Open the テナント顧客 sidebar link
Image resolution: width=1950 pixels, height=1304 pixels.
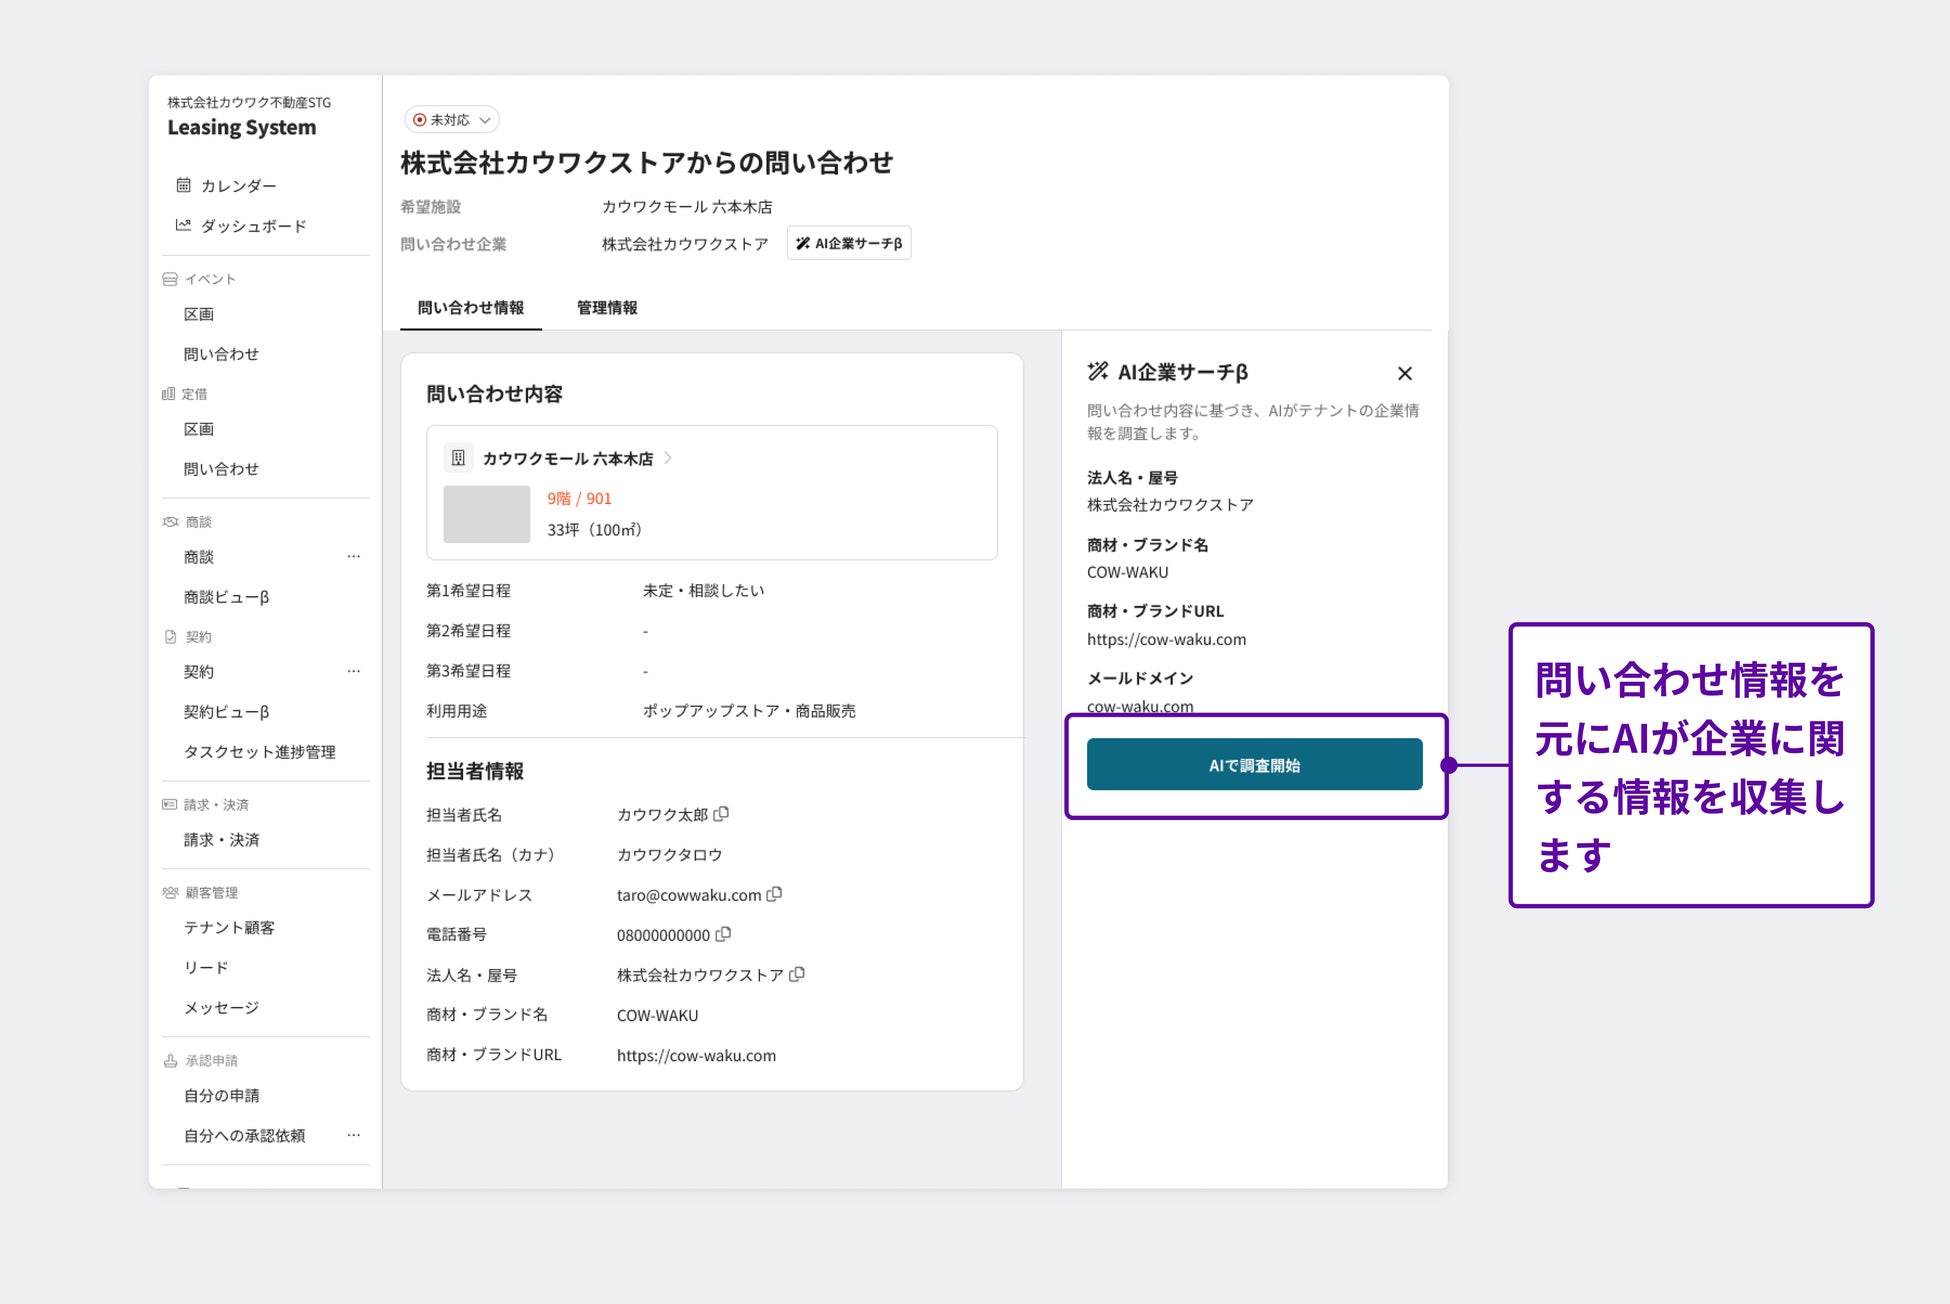(229, 928)
